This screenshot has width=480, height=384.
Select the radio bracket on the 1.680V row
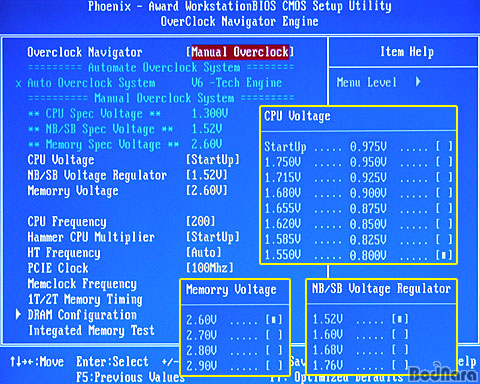tap(444, 192)
